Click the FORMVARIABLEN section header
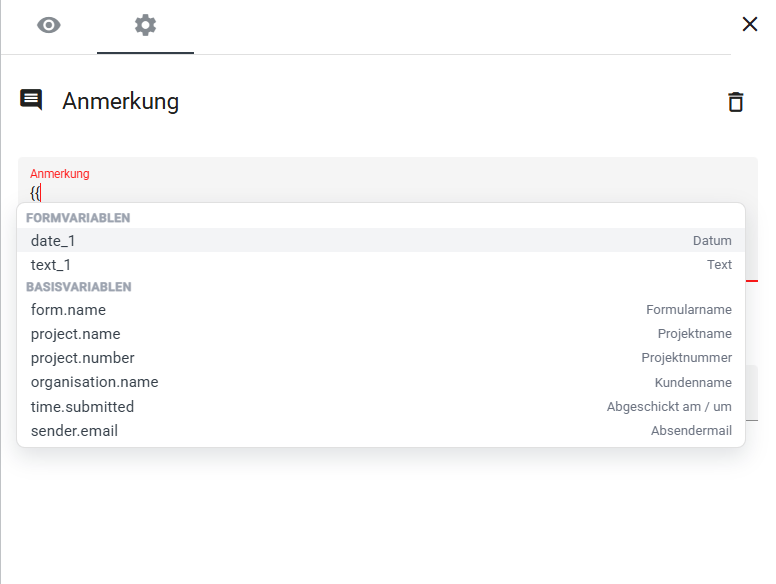The width and height of the screenshot is (776, 584). 78,218
